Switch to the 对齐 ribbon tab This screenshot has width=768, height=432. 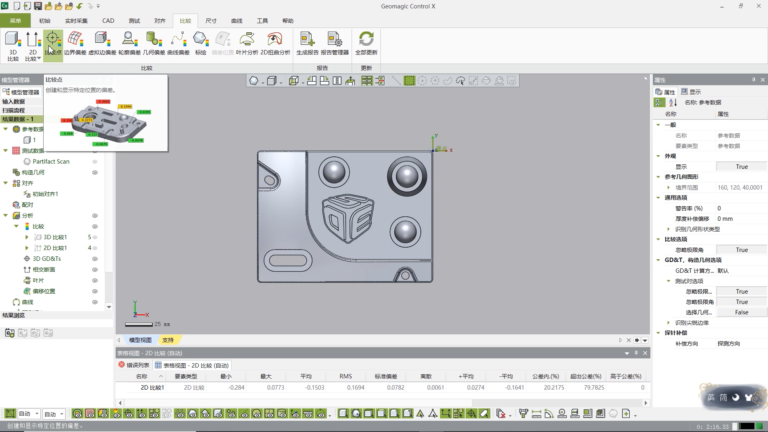tap(160, 21)
